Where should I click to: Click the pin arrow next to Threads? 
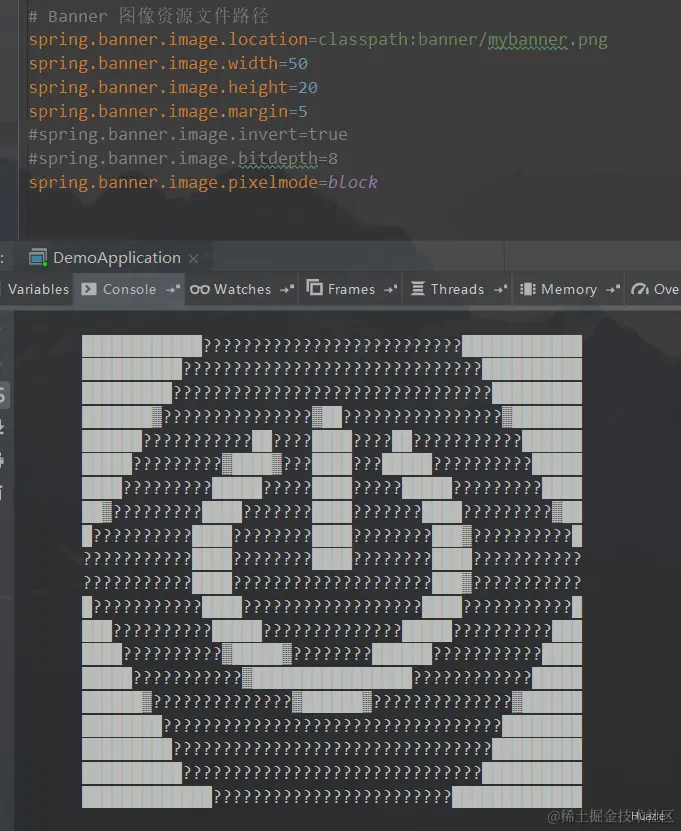[500, 289]
